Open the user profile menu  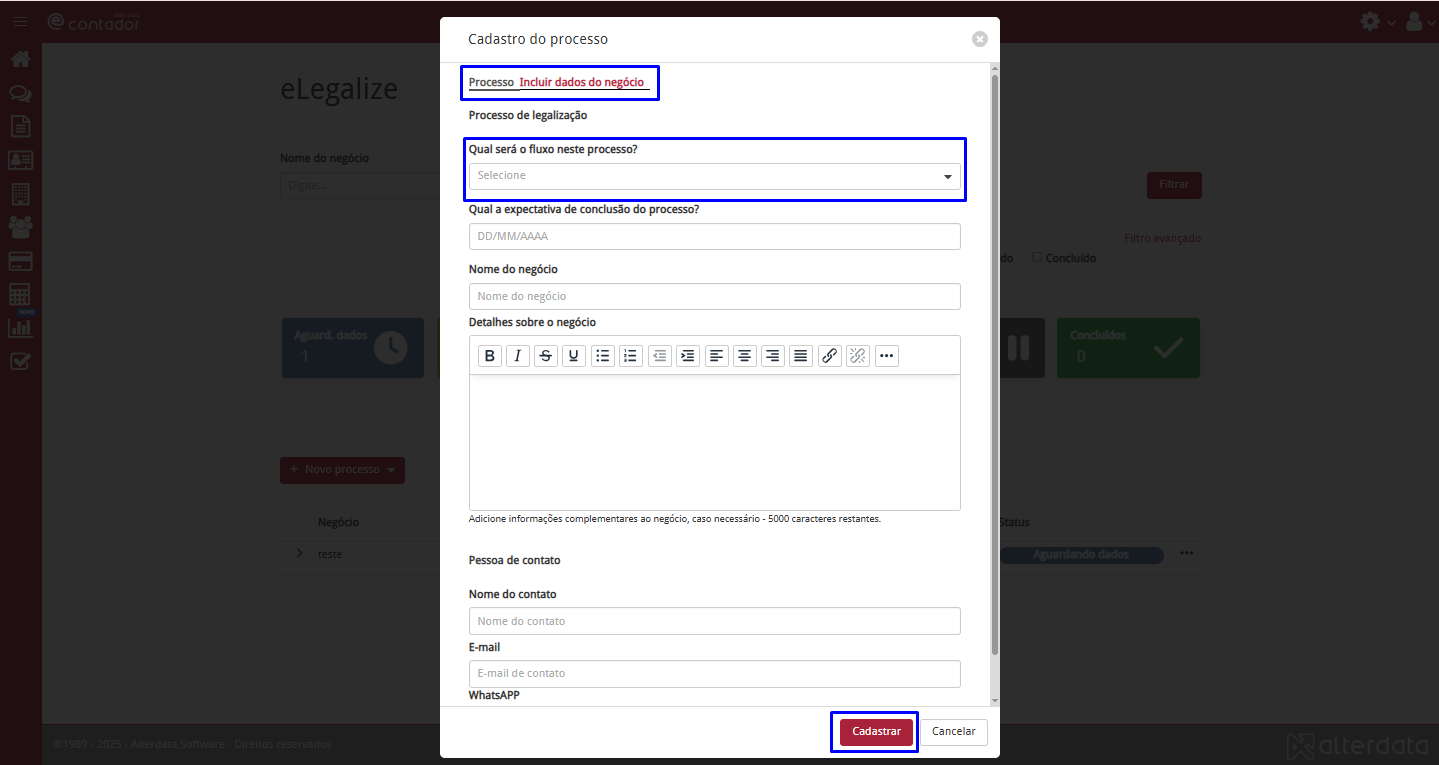pyautogui.click(x=1415, y=21)
